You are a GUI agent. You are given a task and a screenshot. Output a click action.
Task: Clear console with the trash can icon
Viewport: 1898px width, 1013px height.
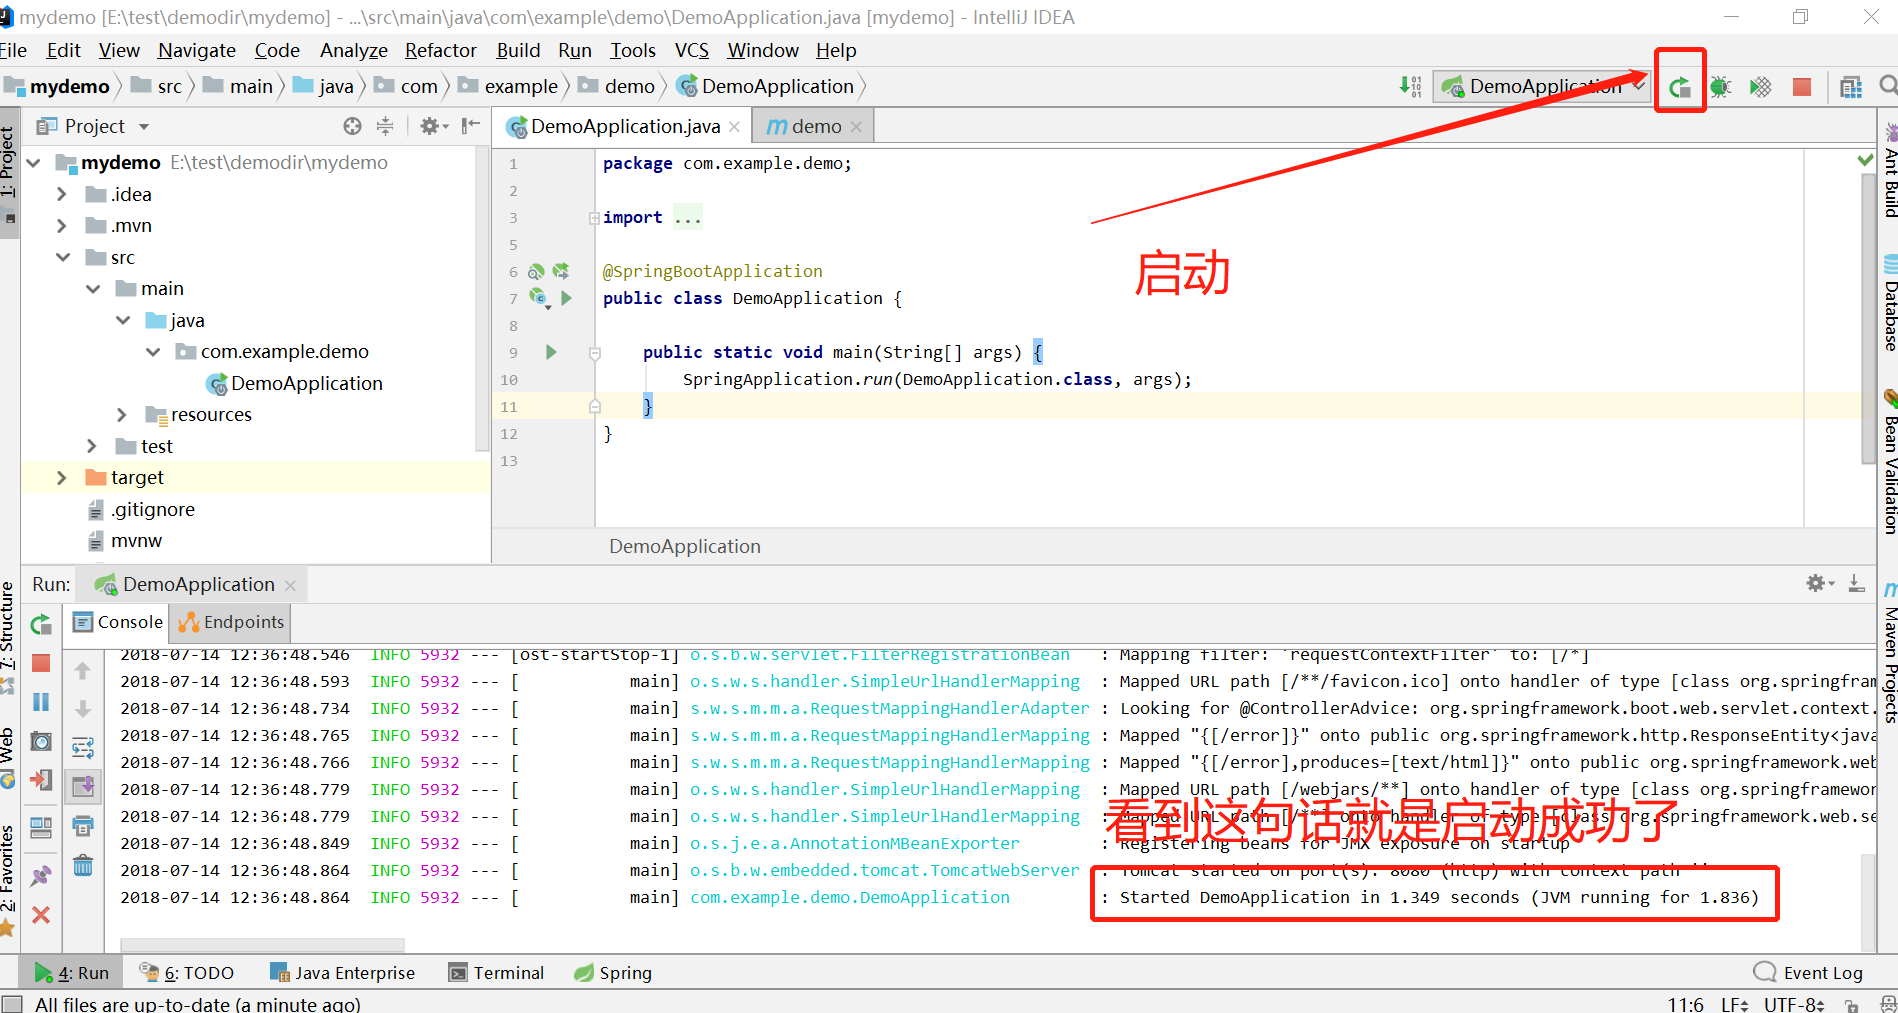tap(83, 865)
